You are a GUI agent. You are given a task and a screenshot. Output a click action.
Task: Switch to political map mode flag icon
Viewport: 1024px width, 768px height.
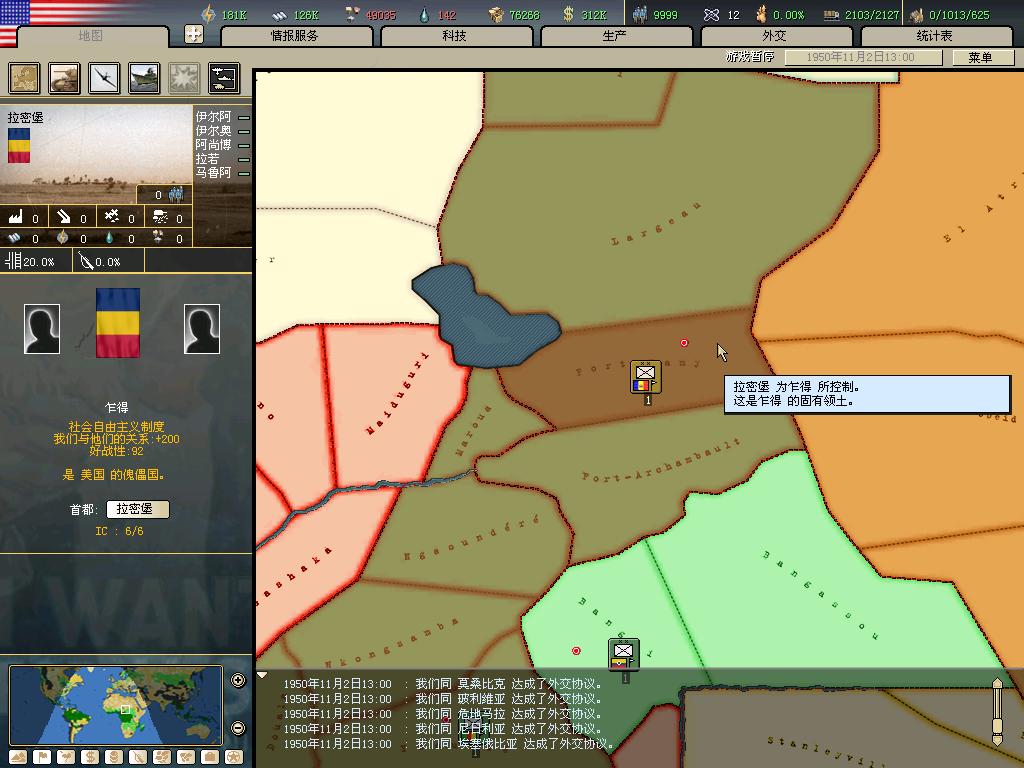click(42, 757)
